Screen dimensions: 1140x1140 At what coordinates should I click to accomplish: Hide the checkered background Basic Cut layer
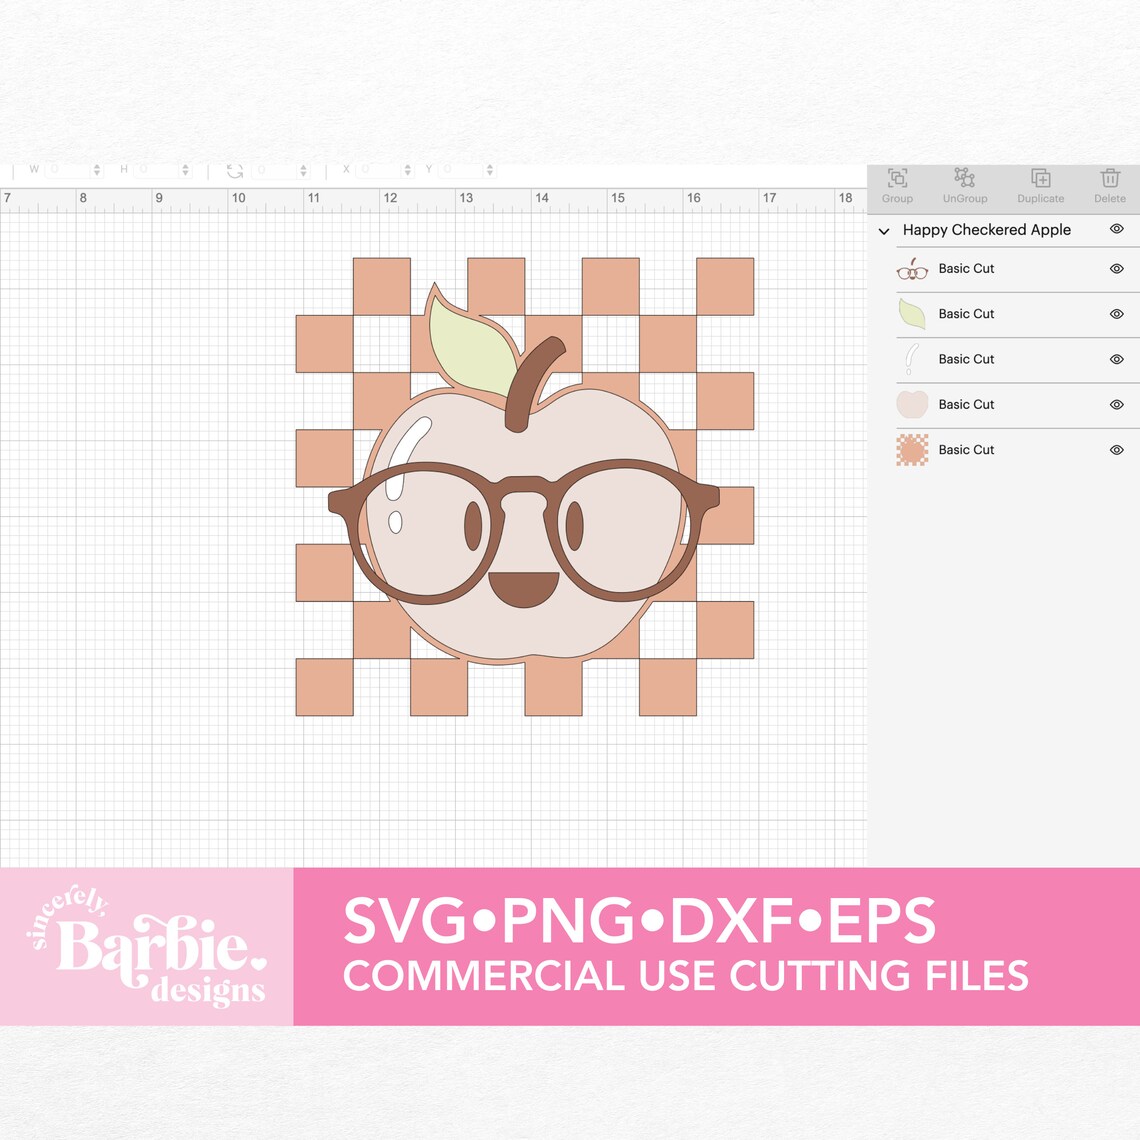coord(1116,449)
